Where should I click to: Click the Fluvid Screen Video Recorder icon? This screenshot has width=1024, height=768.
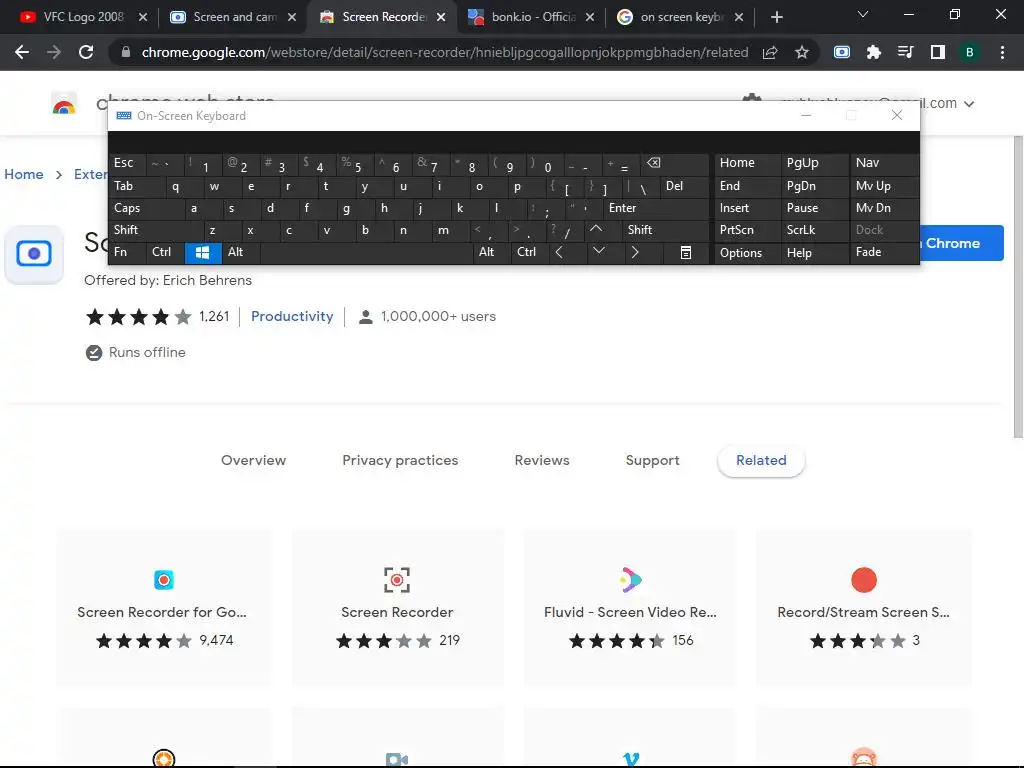point(630,580)
